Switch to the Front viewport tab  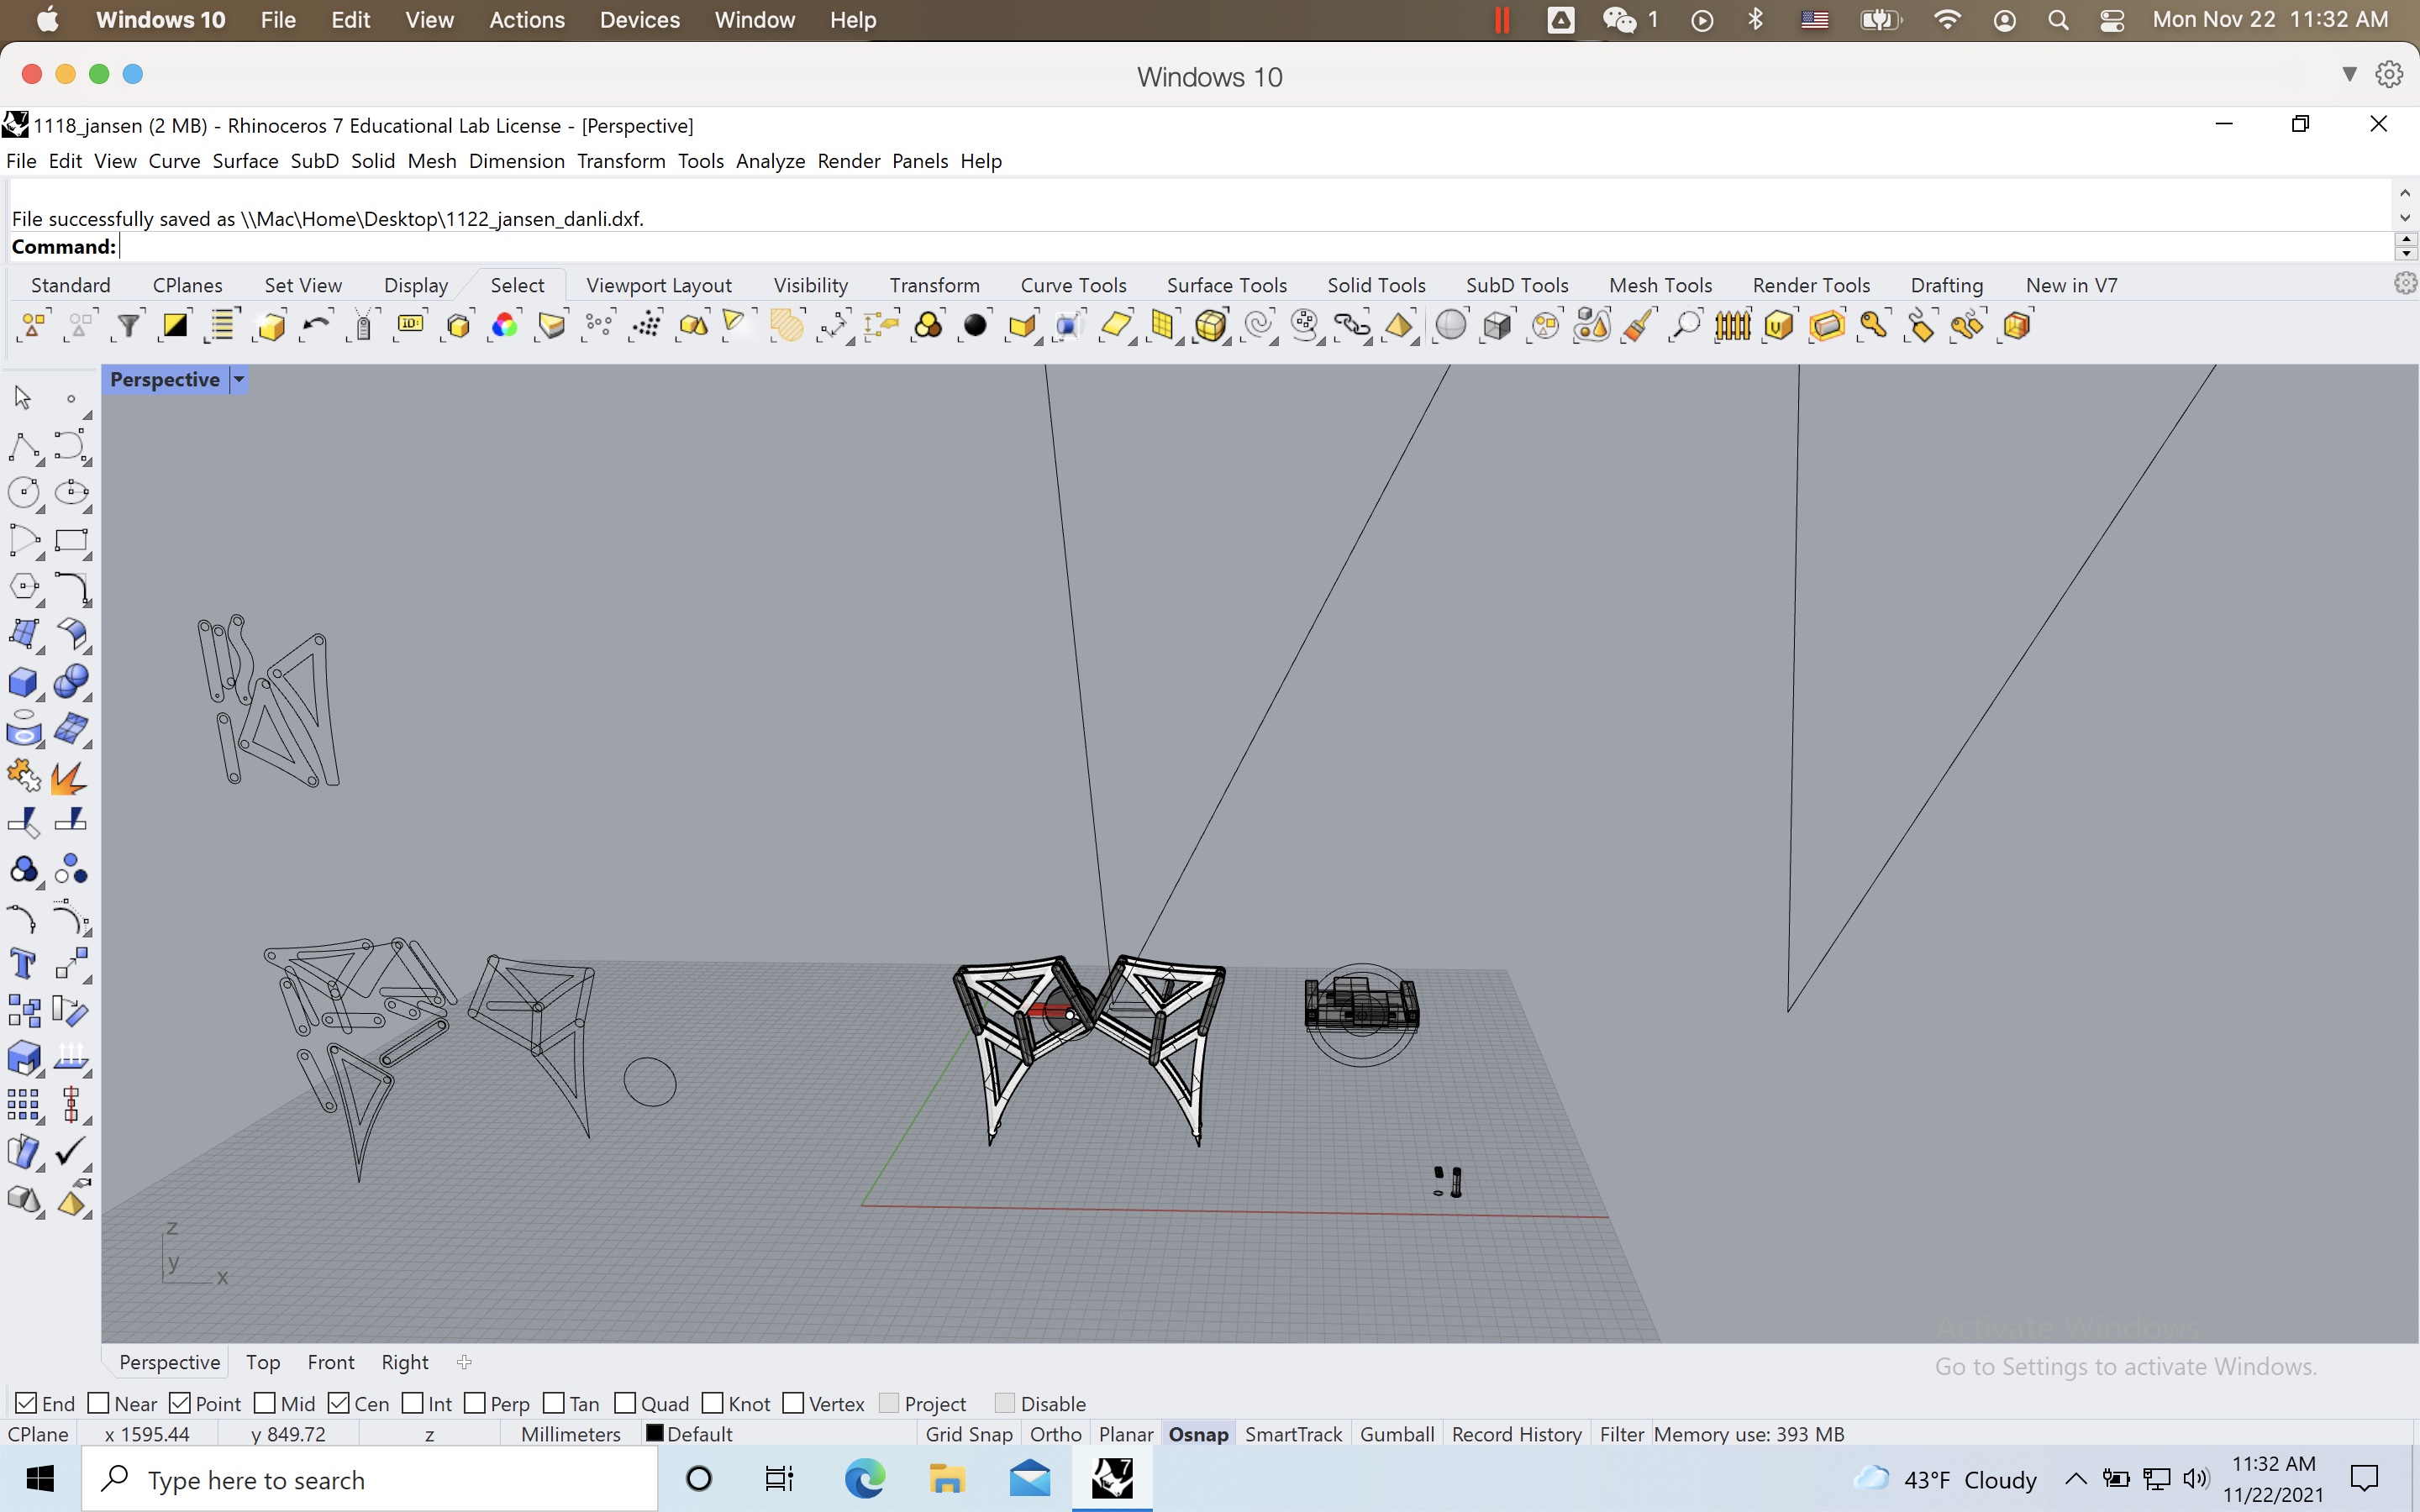[331, 1362]
